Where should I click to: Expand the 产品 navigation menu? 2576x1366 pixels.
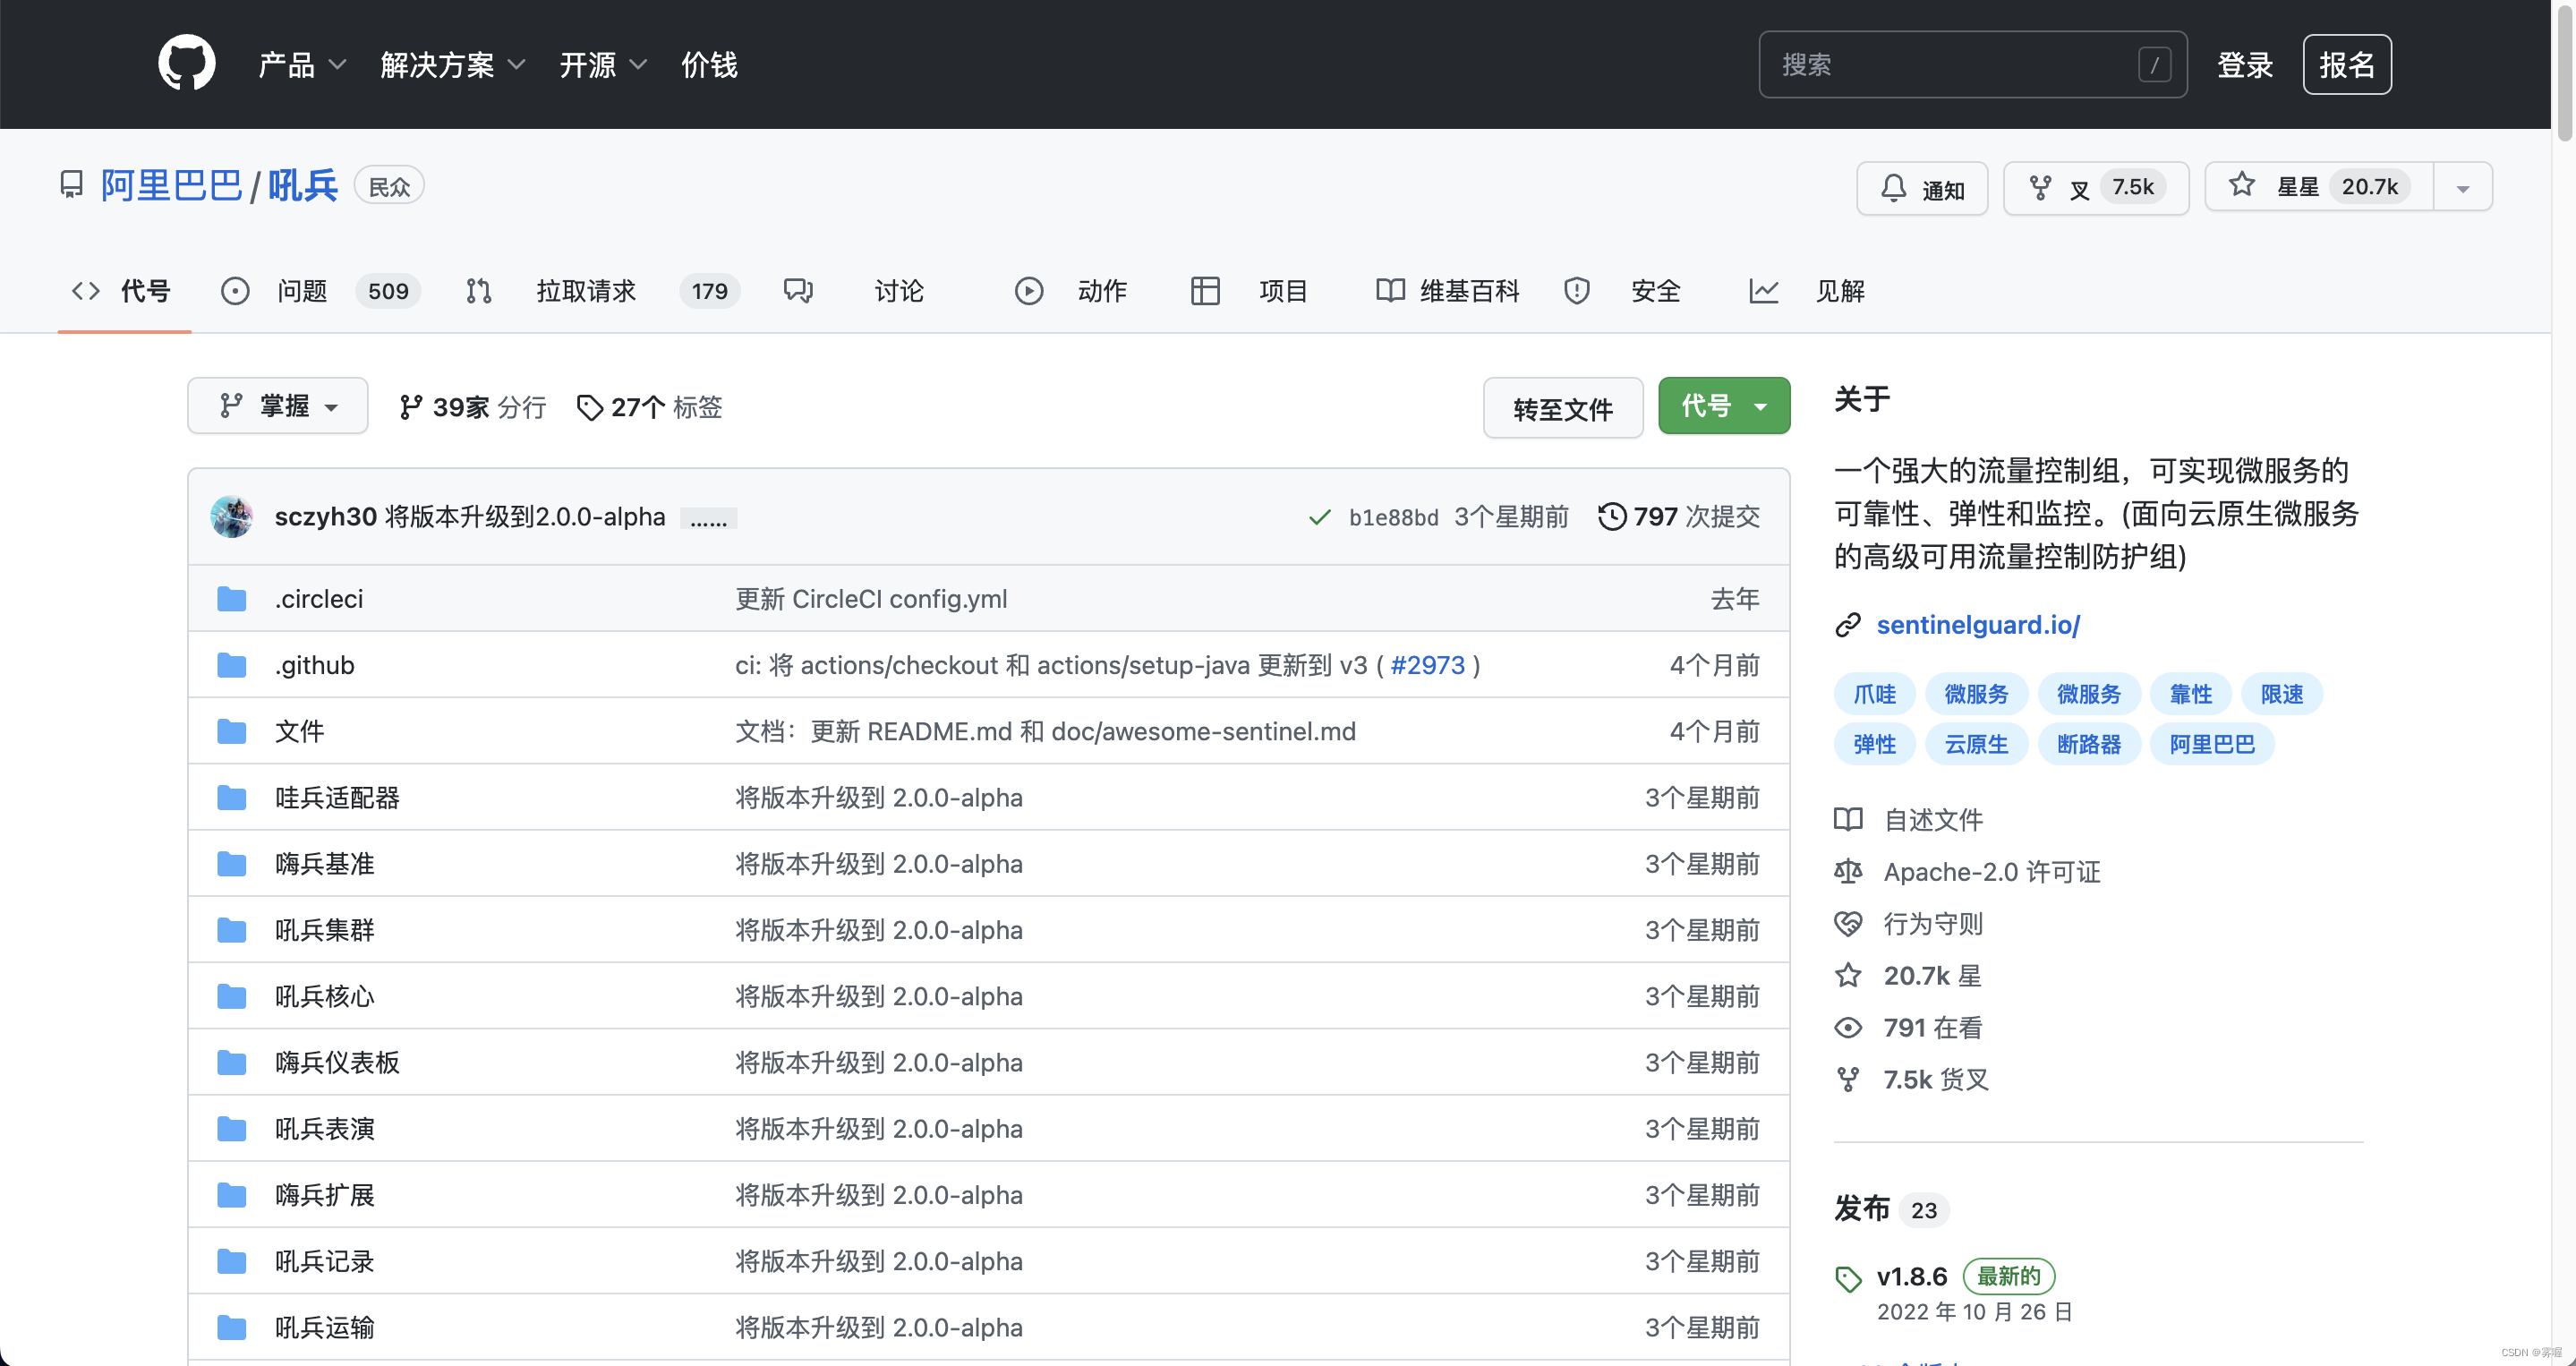coord(301,65)
